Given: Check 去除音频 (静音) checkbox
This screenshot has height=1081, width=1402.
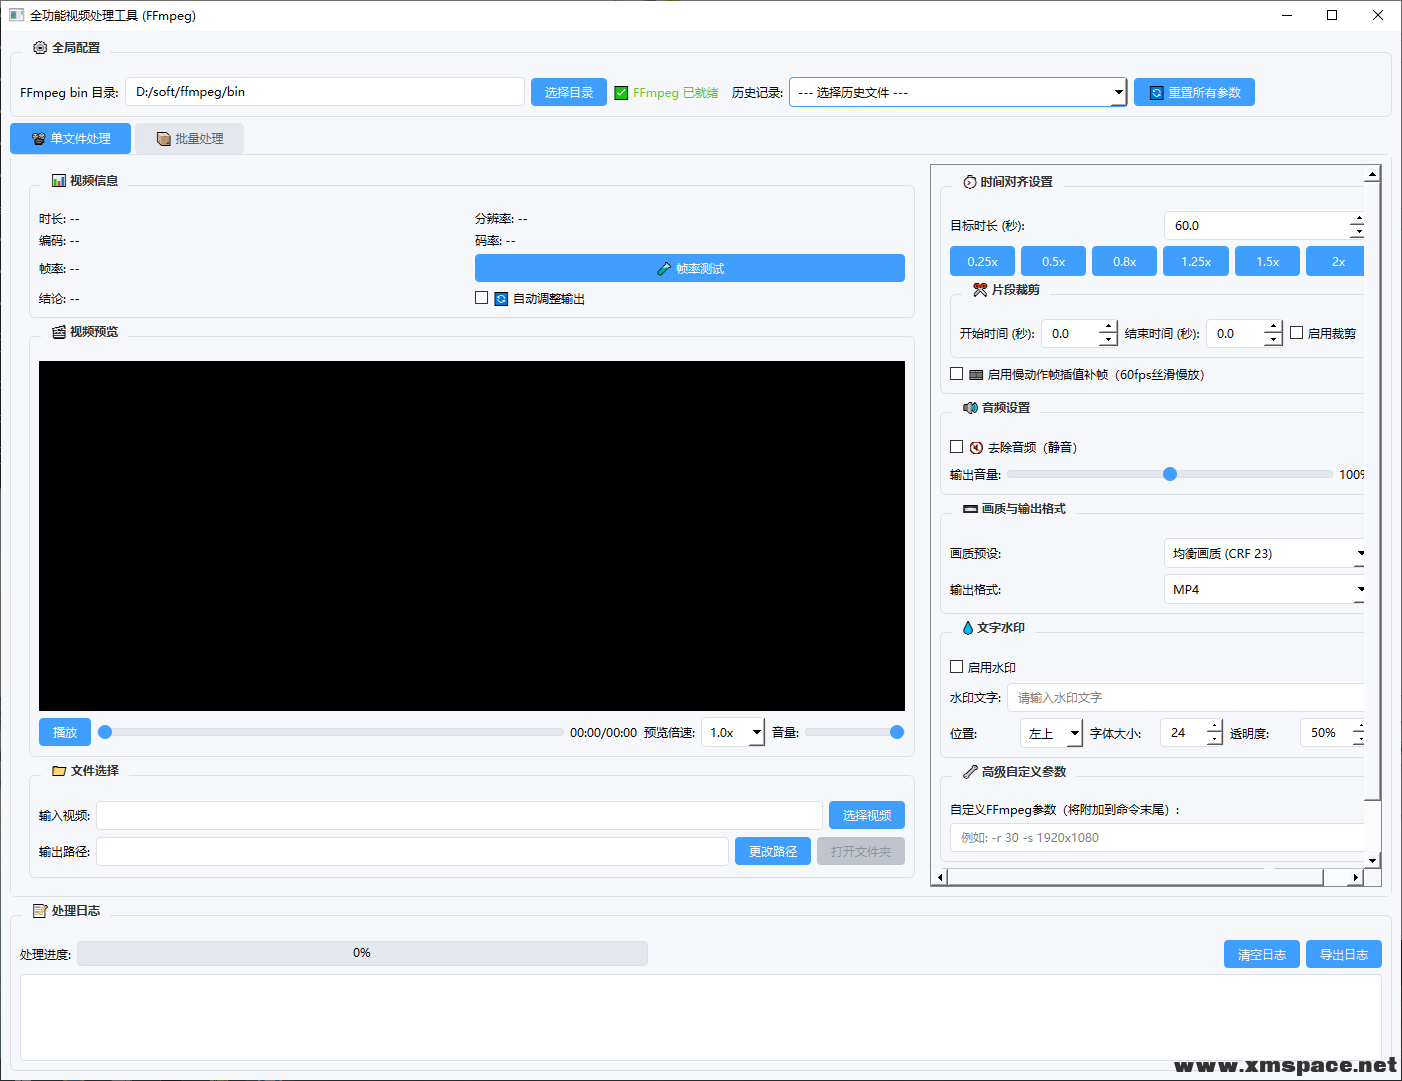Looking at the screenshot, I should tap(957, 447).
